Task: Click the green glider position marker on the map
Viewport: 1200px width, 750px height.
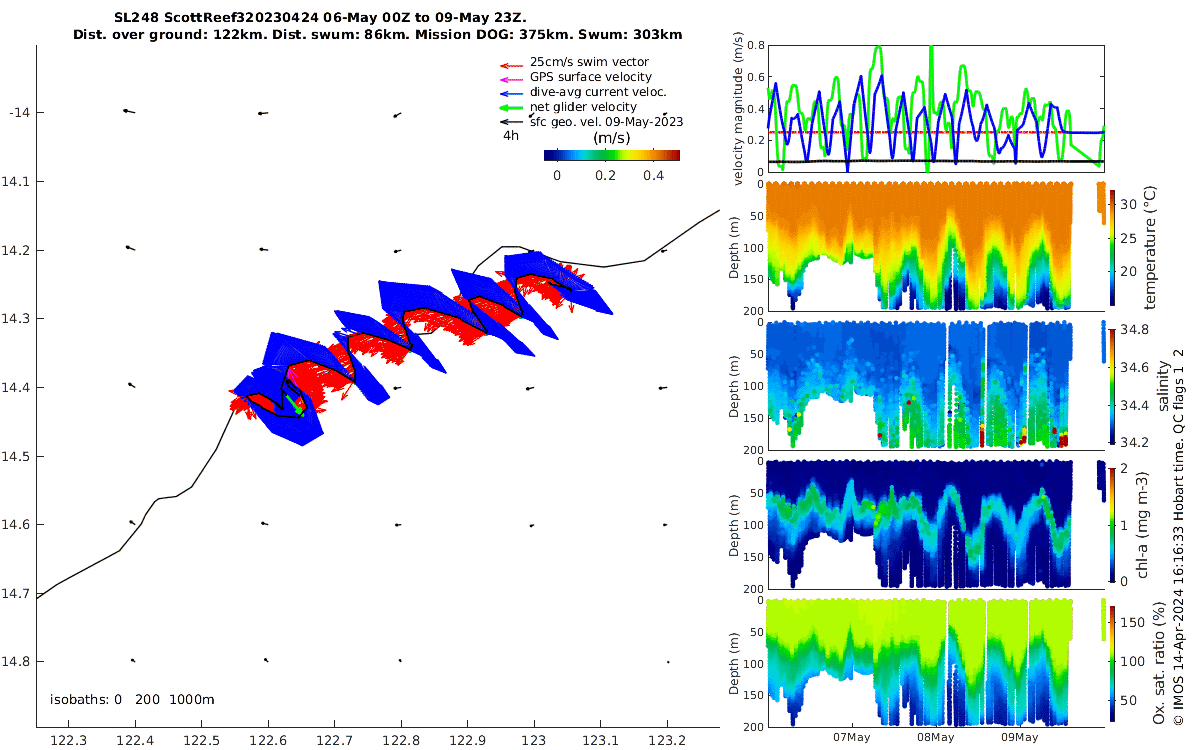Action: click(297, 408)
